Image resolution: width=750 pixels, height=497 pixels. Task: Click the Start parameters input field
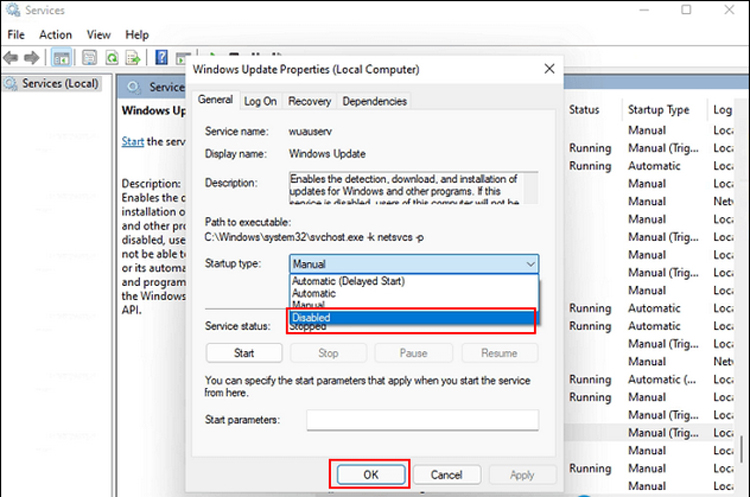click(x=422, y=420)
